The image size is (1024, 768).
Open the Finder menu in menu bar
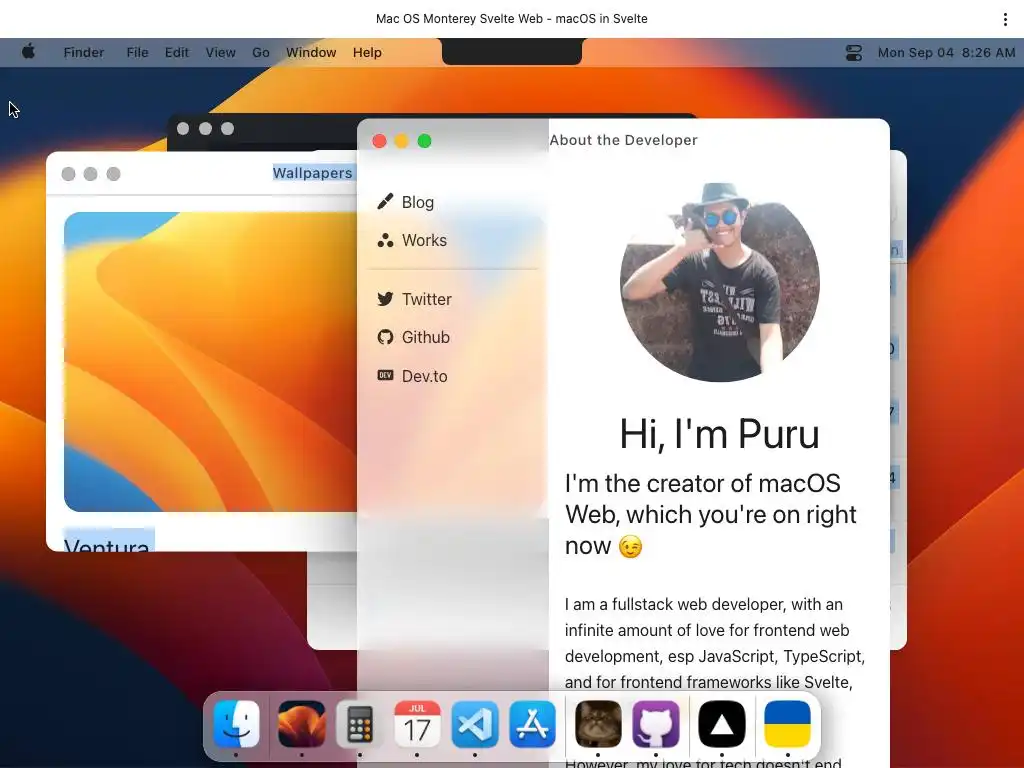tap(84, 52)
